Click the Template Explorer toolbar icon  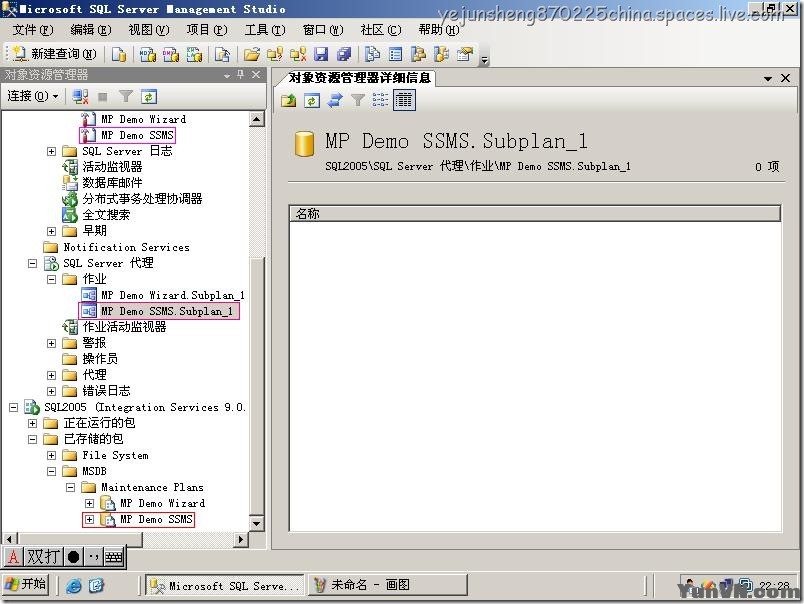click(x=441, y=54)
